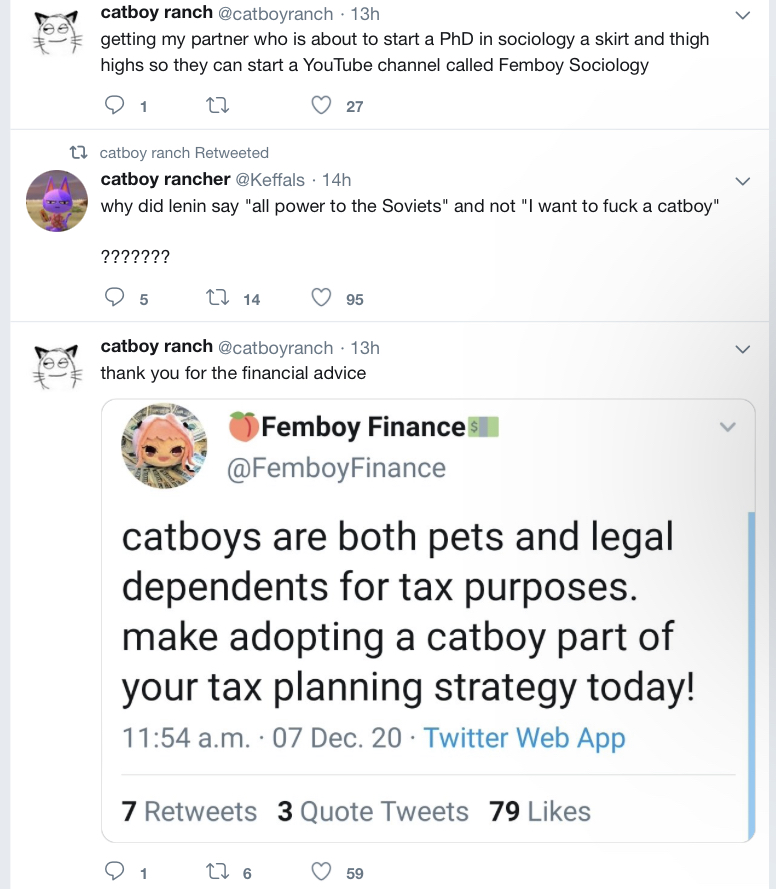Like the tweet with 27 likes

pos(321,105)
